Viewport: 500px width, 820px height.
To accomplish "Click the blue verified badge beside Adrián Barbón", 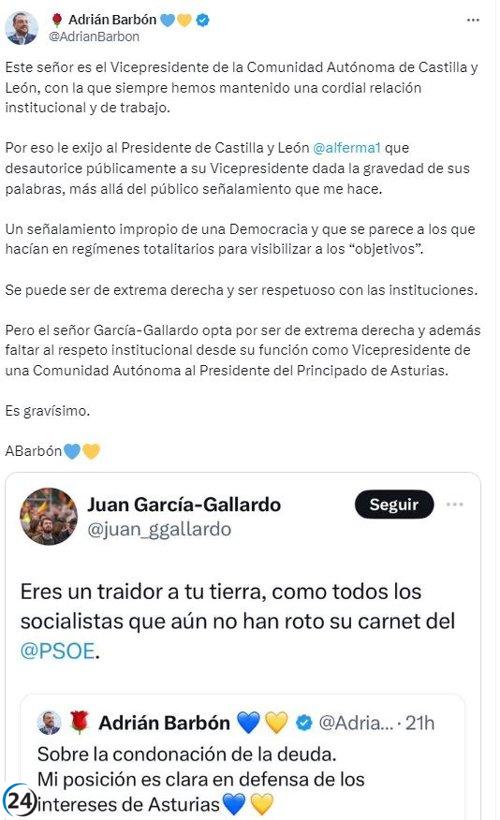I will [203, 20].
